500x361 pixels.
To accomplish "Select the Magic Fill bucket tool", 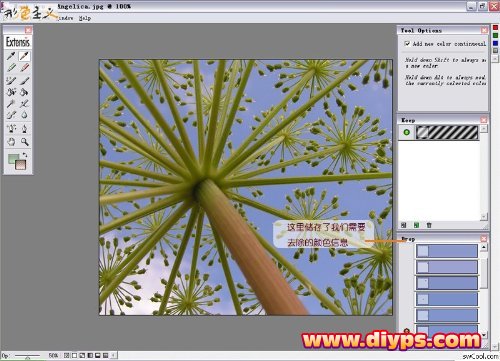I will pyautogui.click(x=11, y=92).
